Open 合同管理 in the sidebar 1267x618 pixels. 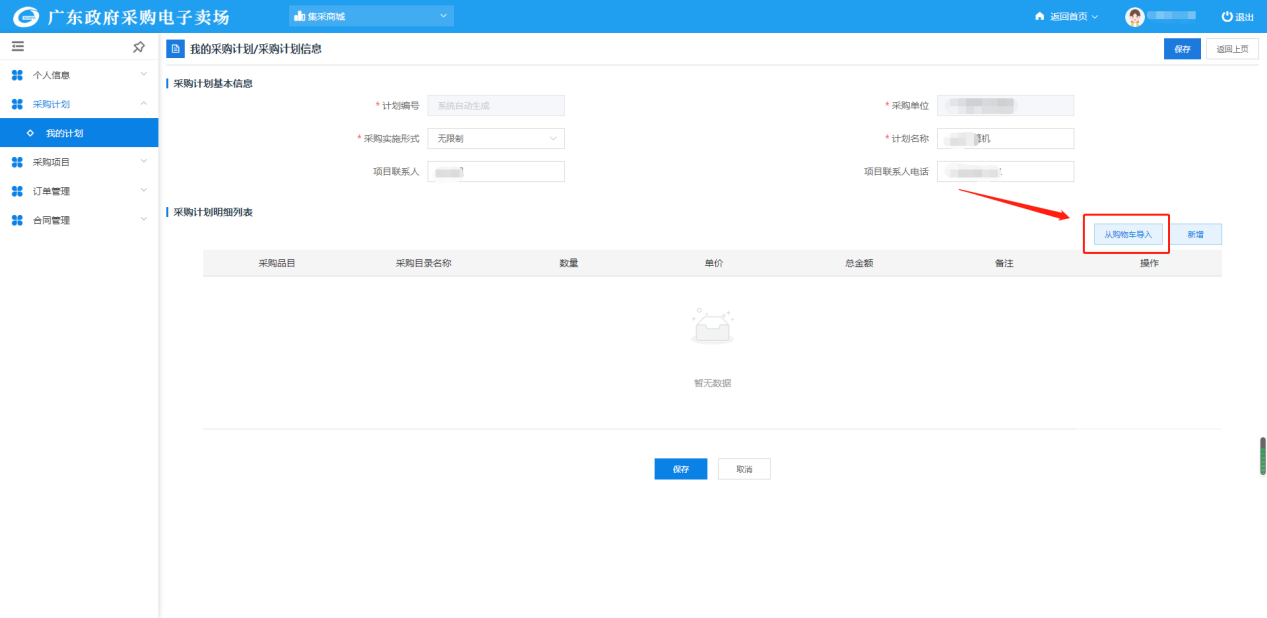(79, 220)
